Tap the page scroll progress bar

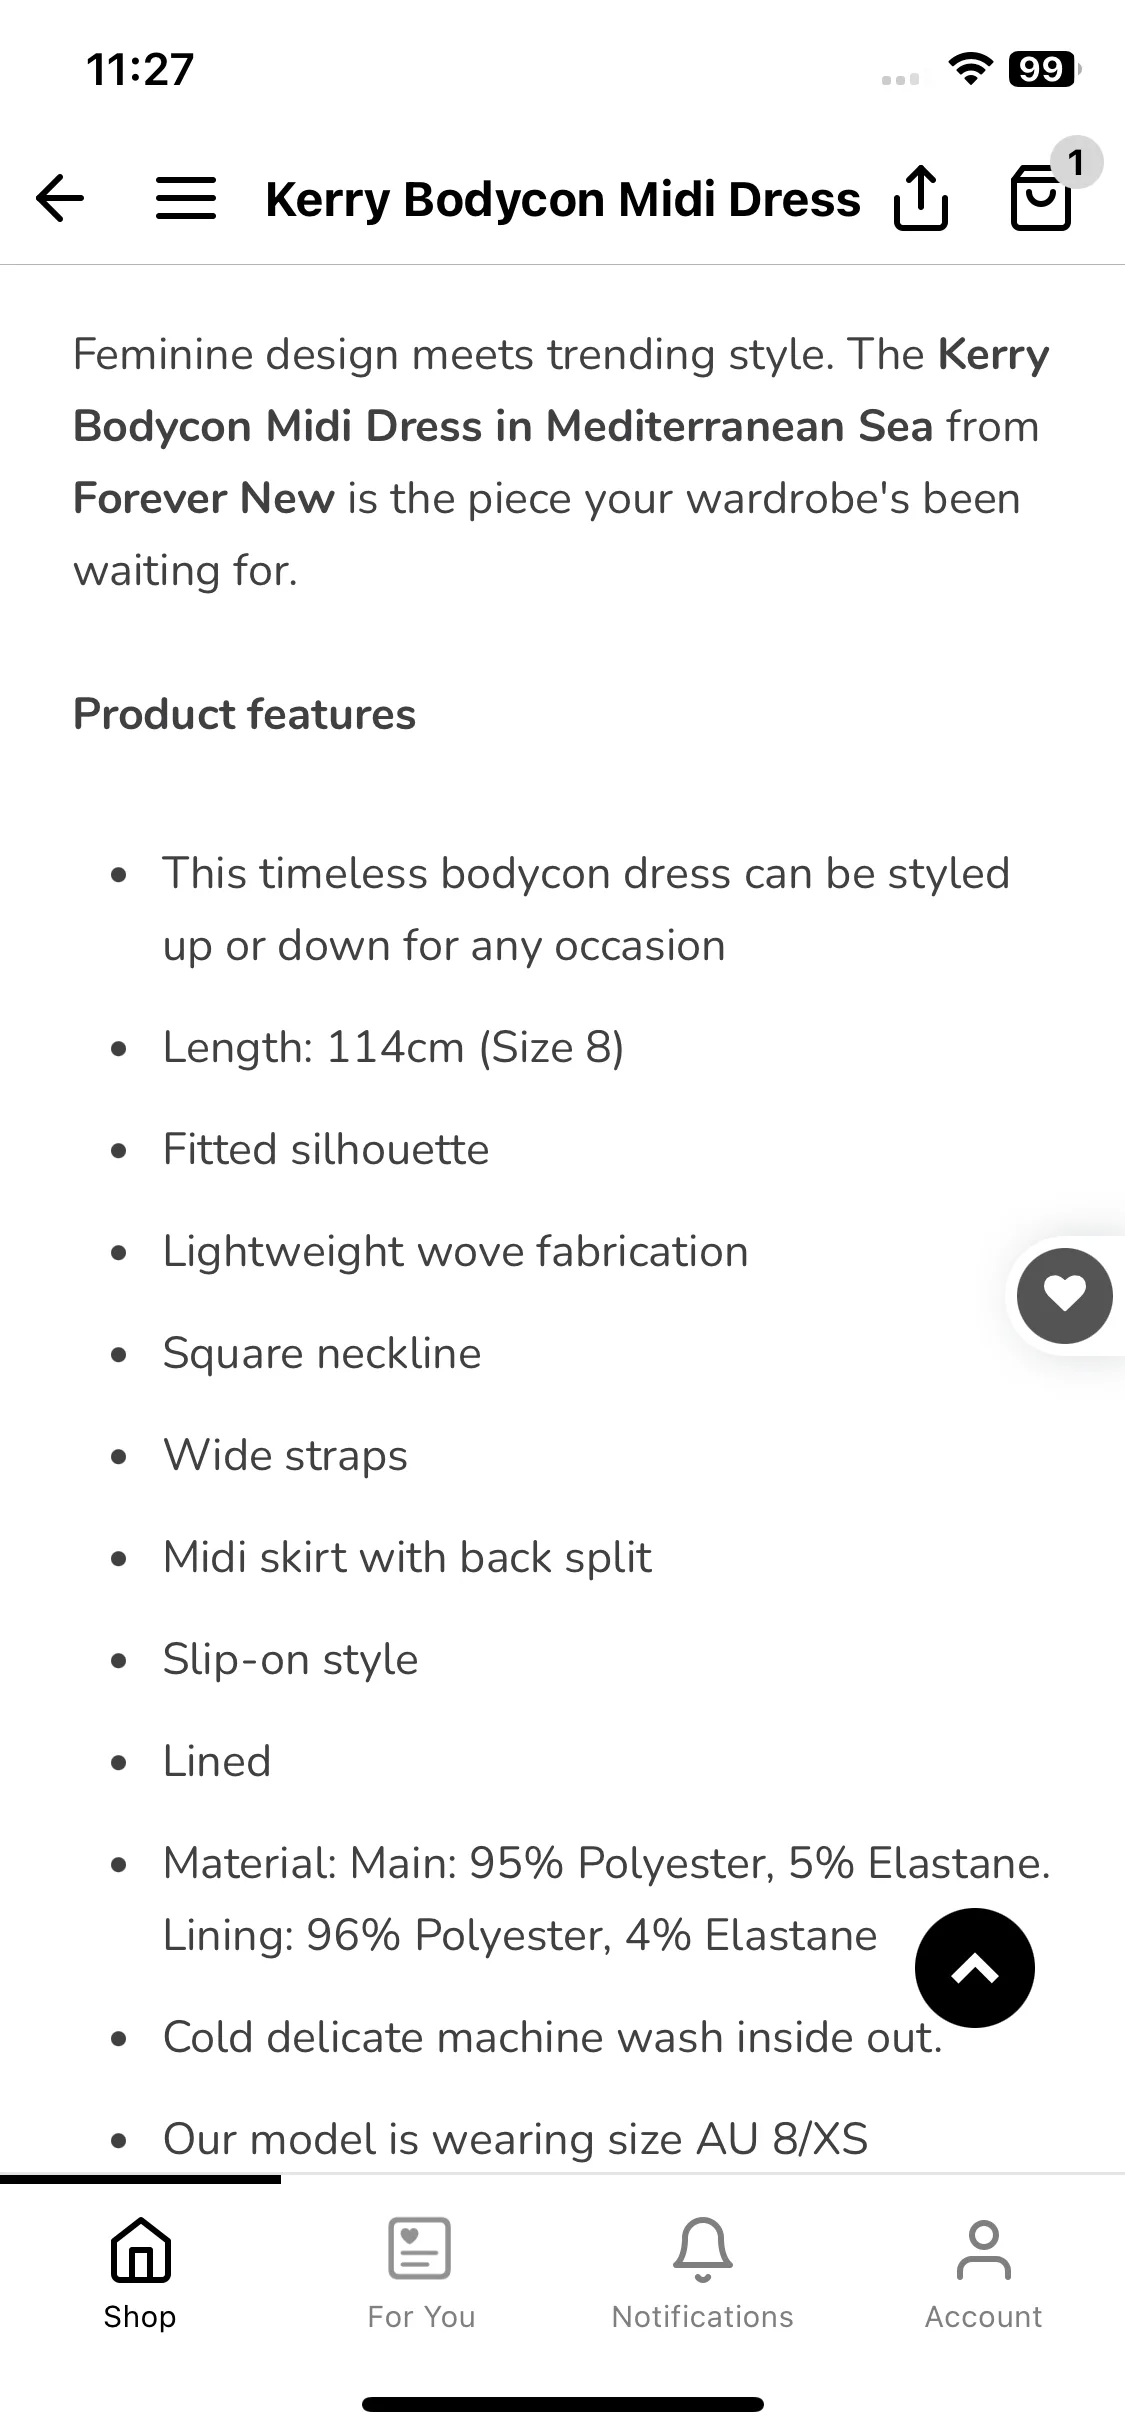pos(140,2179)
